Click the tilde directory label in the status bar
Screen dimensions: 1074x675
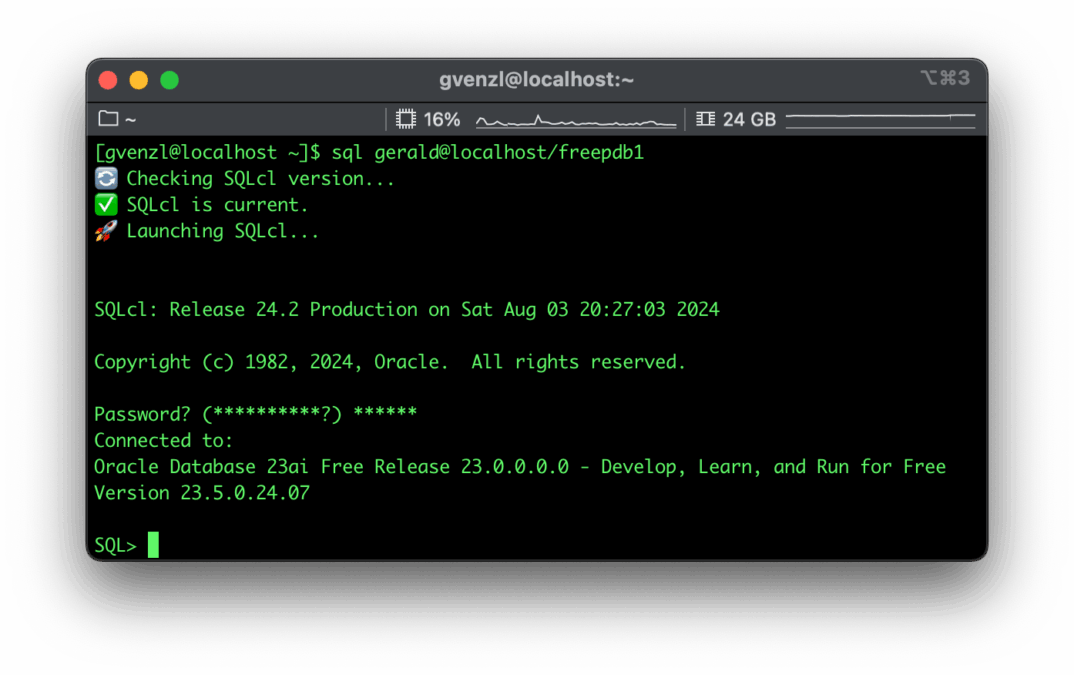[130, 120]
